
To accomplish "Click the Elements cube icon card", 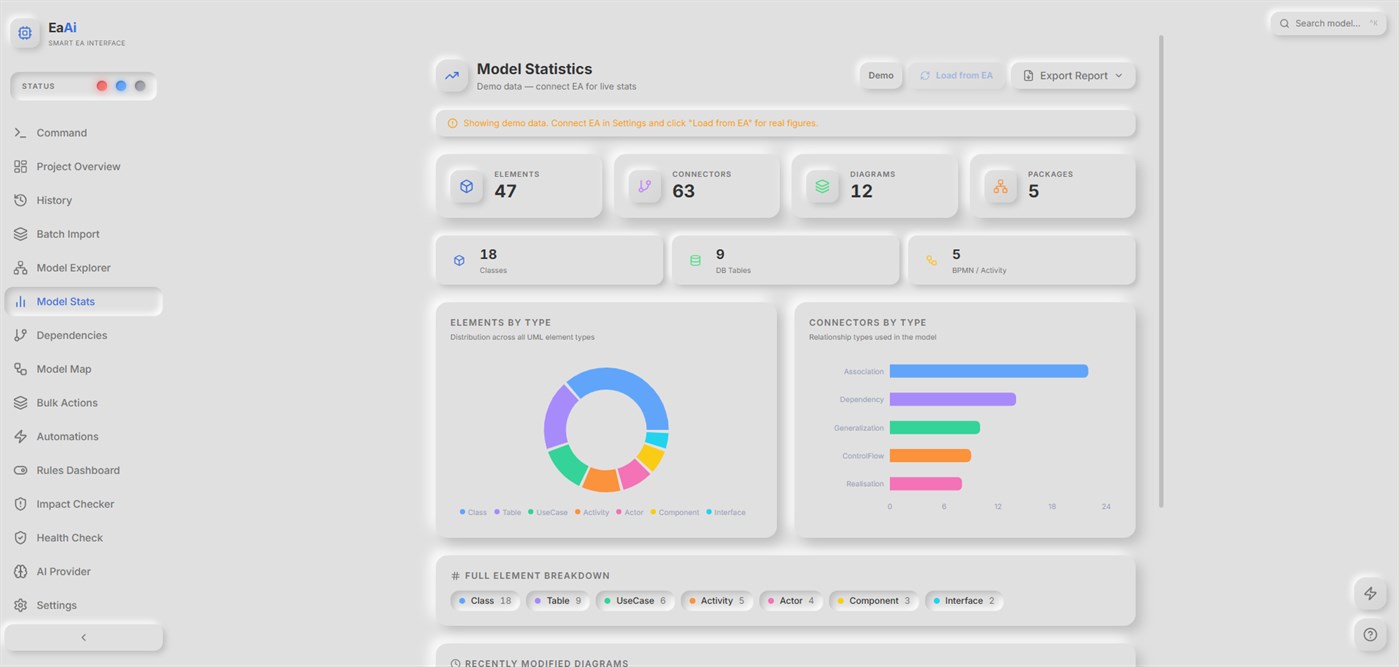I will [x=467, y=186].
